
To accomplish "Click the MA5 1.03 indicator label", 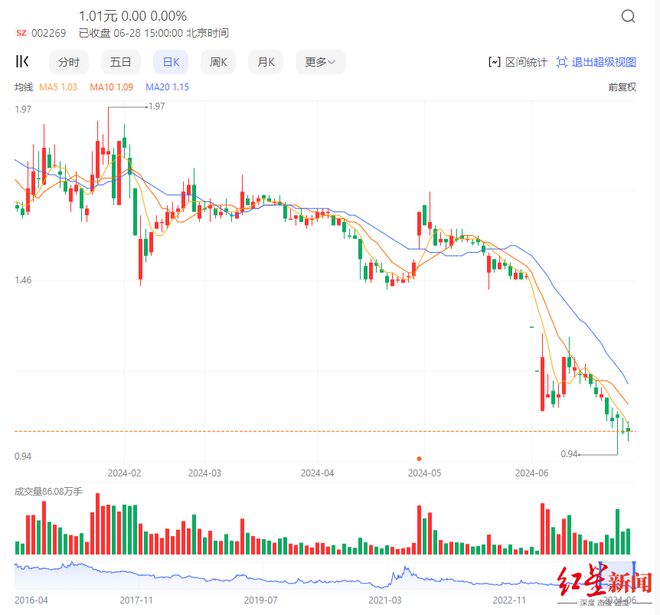I will (x=58, y=87).
